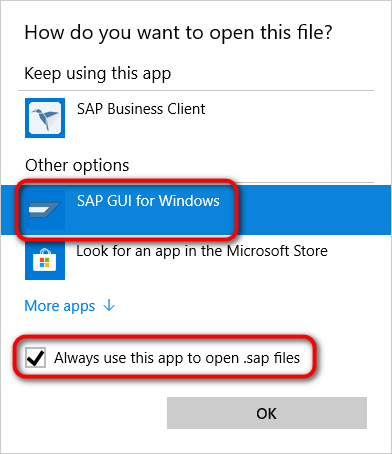Expand the More apps list
The image size is (392, 454).
pos(70,306)
